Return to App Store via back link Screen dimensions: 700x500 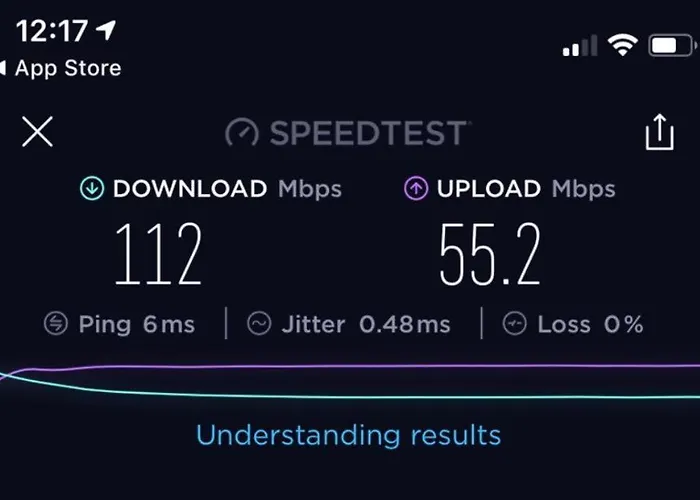pos(61,68)
